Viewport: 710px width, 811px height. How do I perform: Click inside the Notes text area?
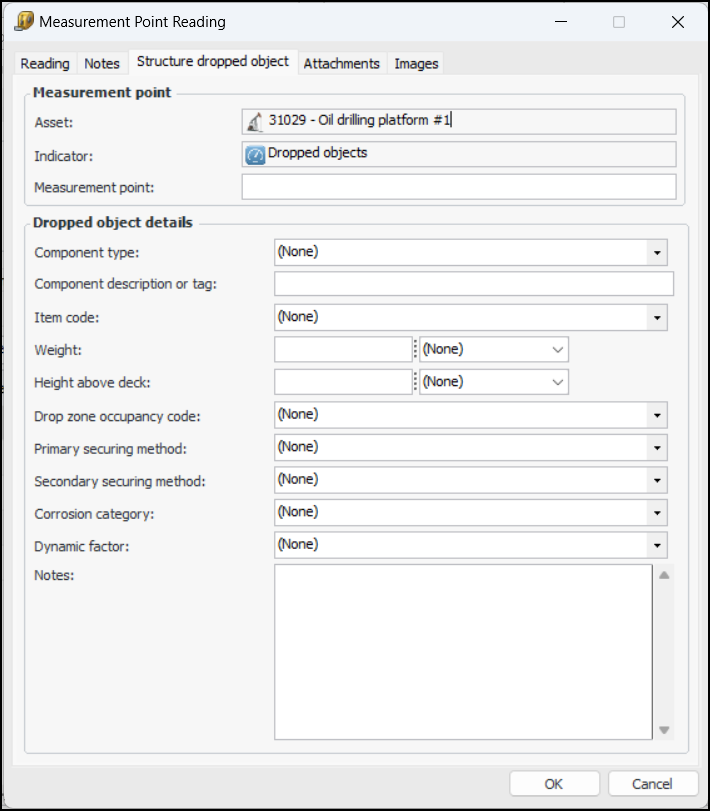(463, 651)
